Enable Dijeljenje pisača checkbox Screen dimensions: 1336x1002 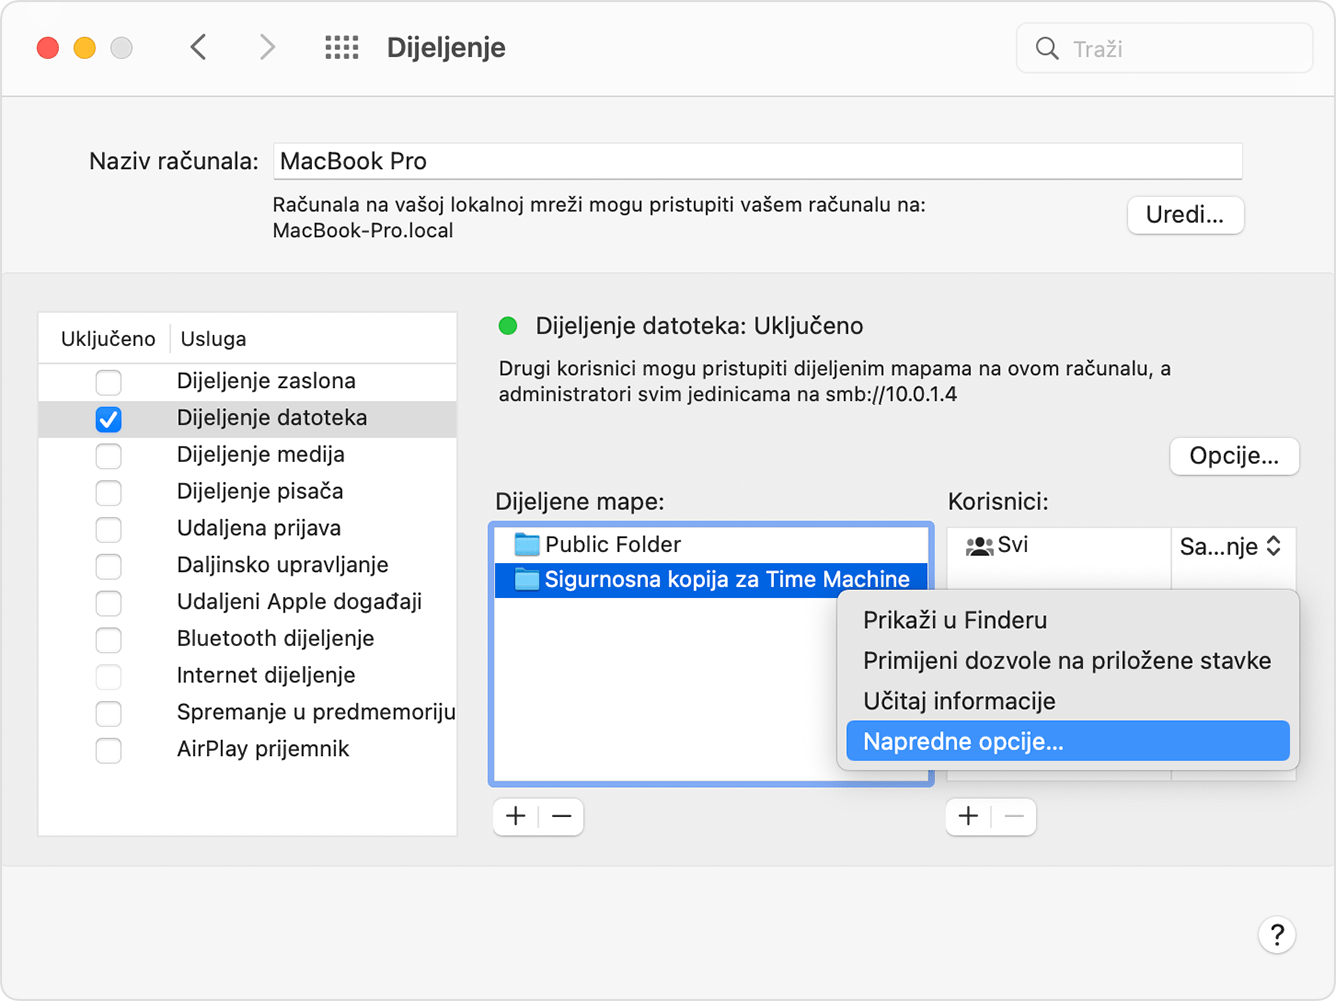pos(108,492)
